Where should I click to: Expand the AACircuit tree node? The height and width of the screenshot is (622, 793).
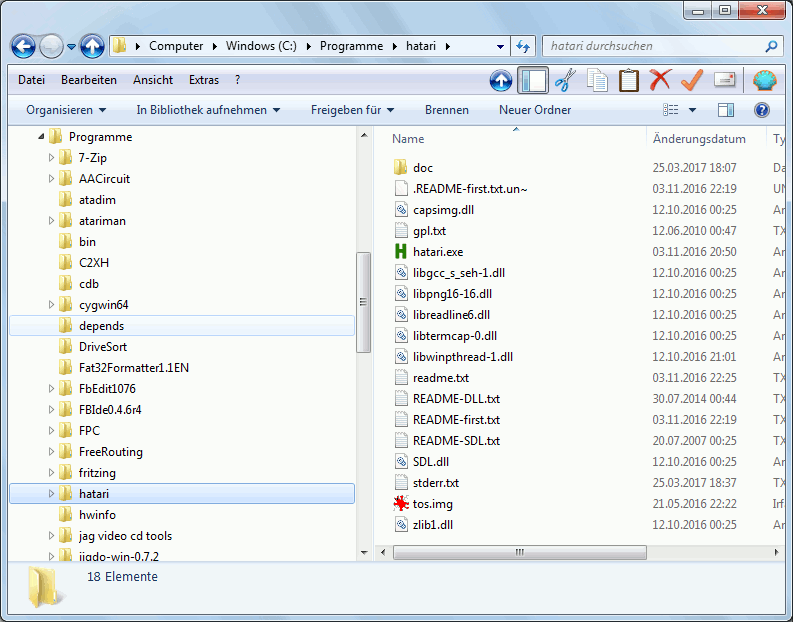[x=51, y=179]
